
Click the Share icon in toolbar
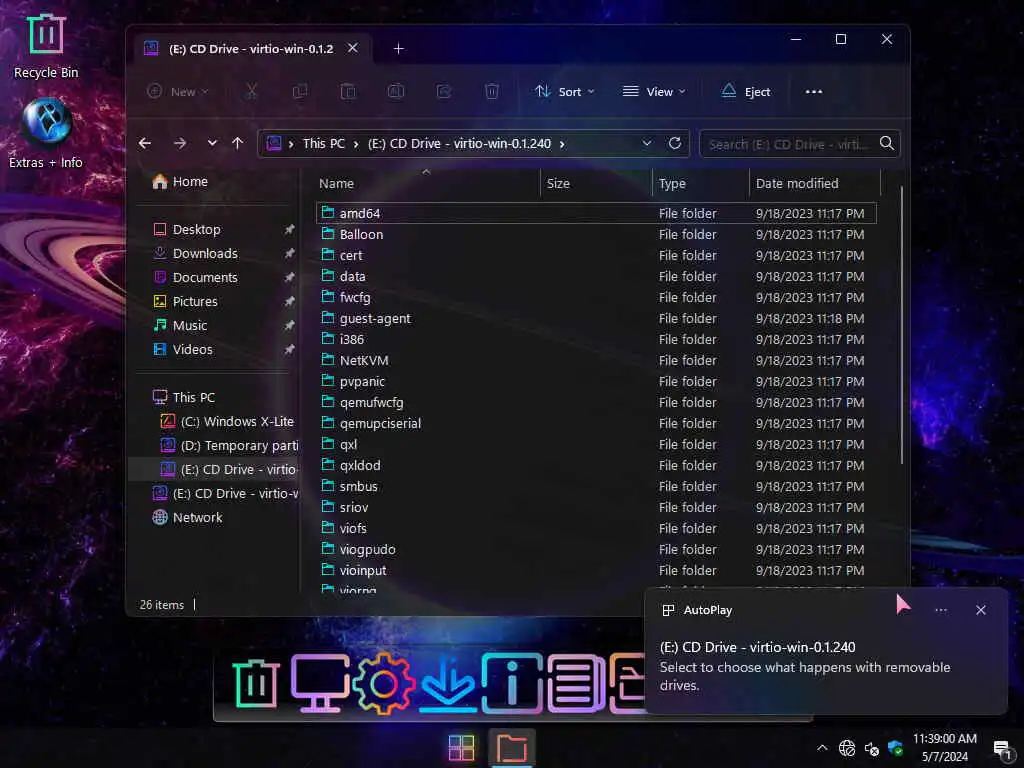pyautogui.click(x=444, y=91)
